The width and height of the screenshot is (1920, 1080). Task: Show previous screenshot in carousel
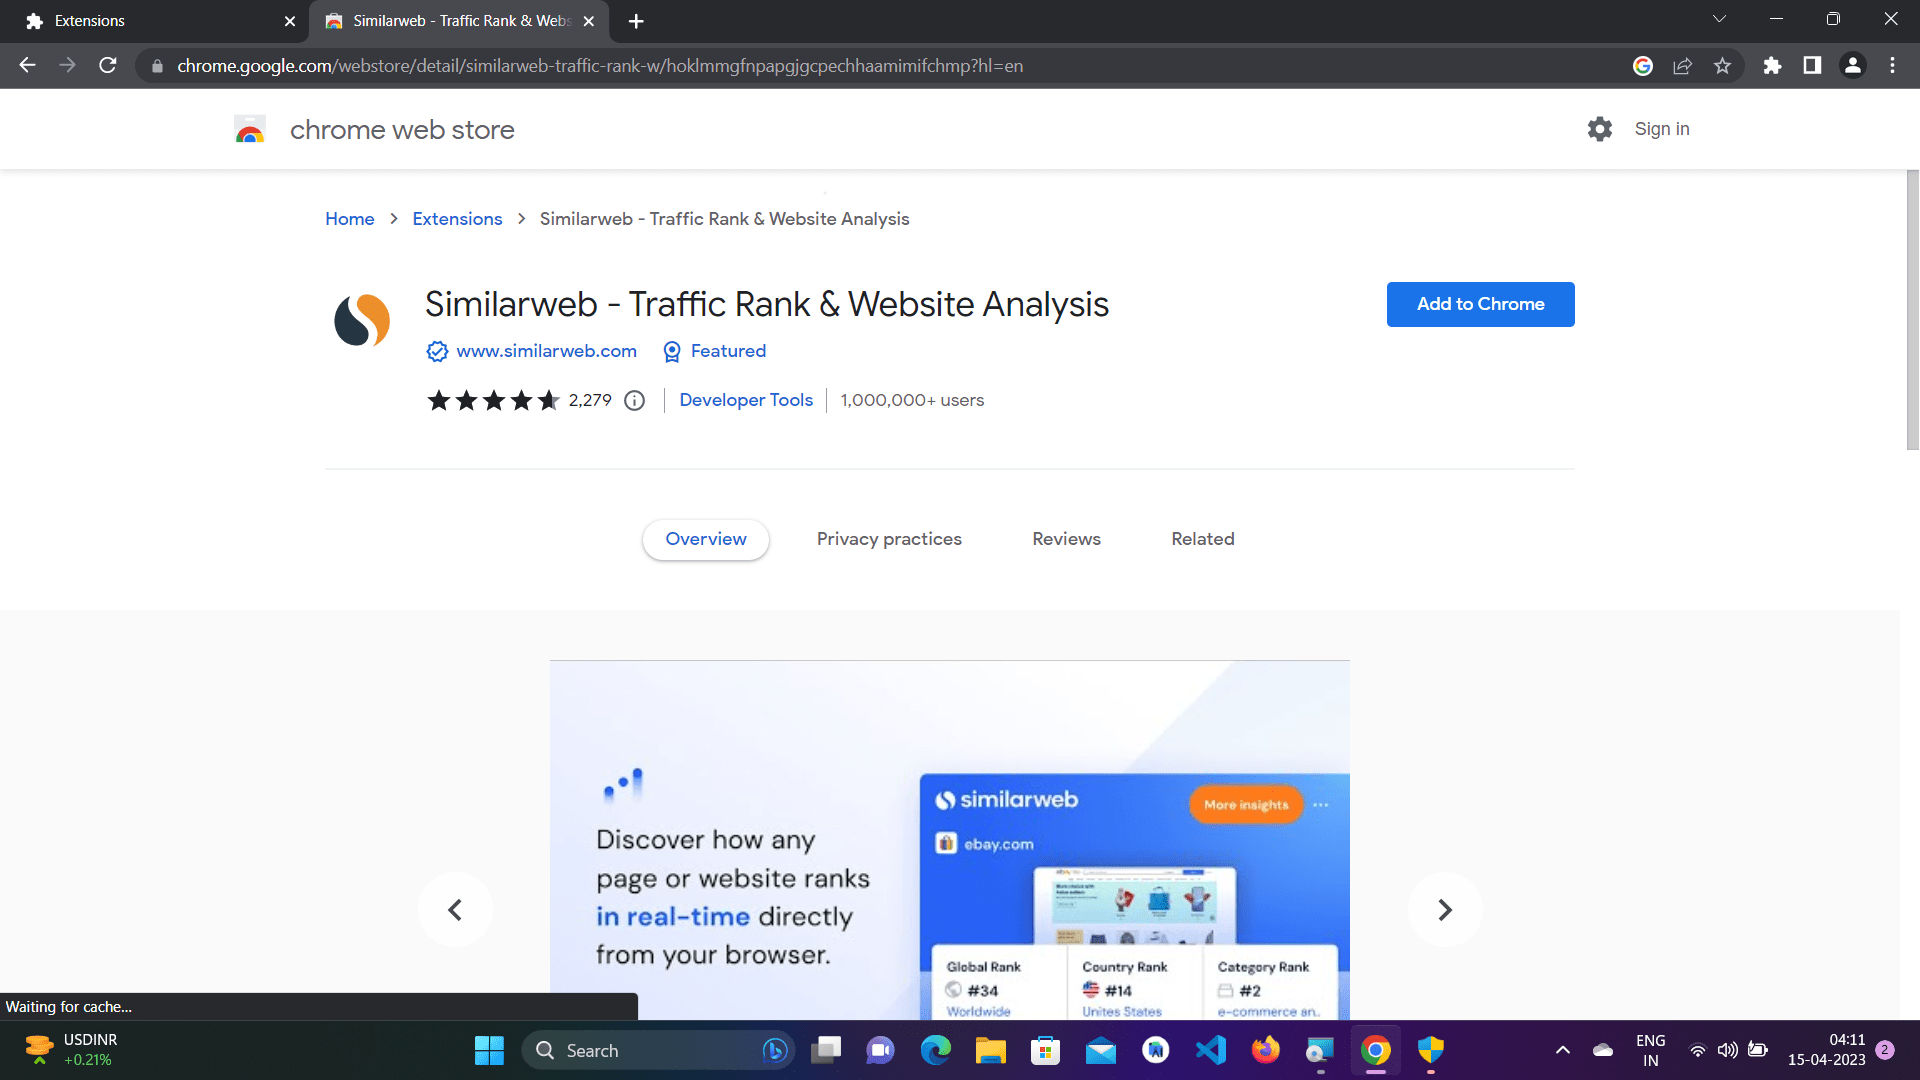[x=455, y=910]
